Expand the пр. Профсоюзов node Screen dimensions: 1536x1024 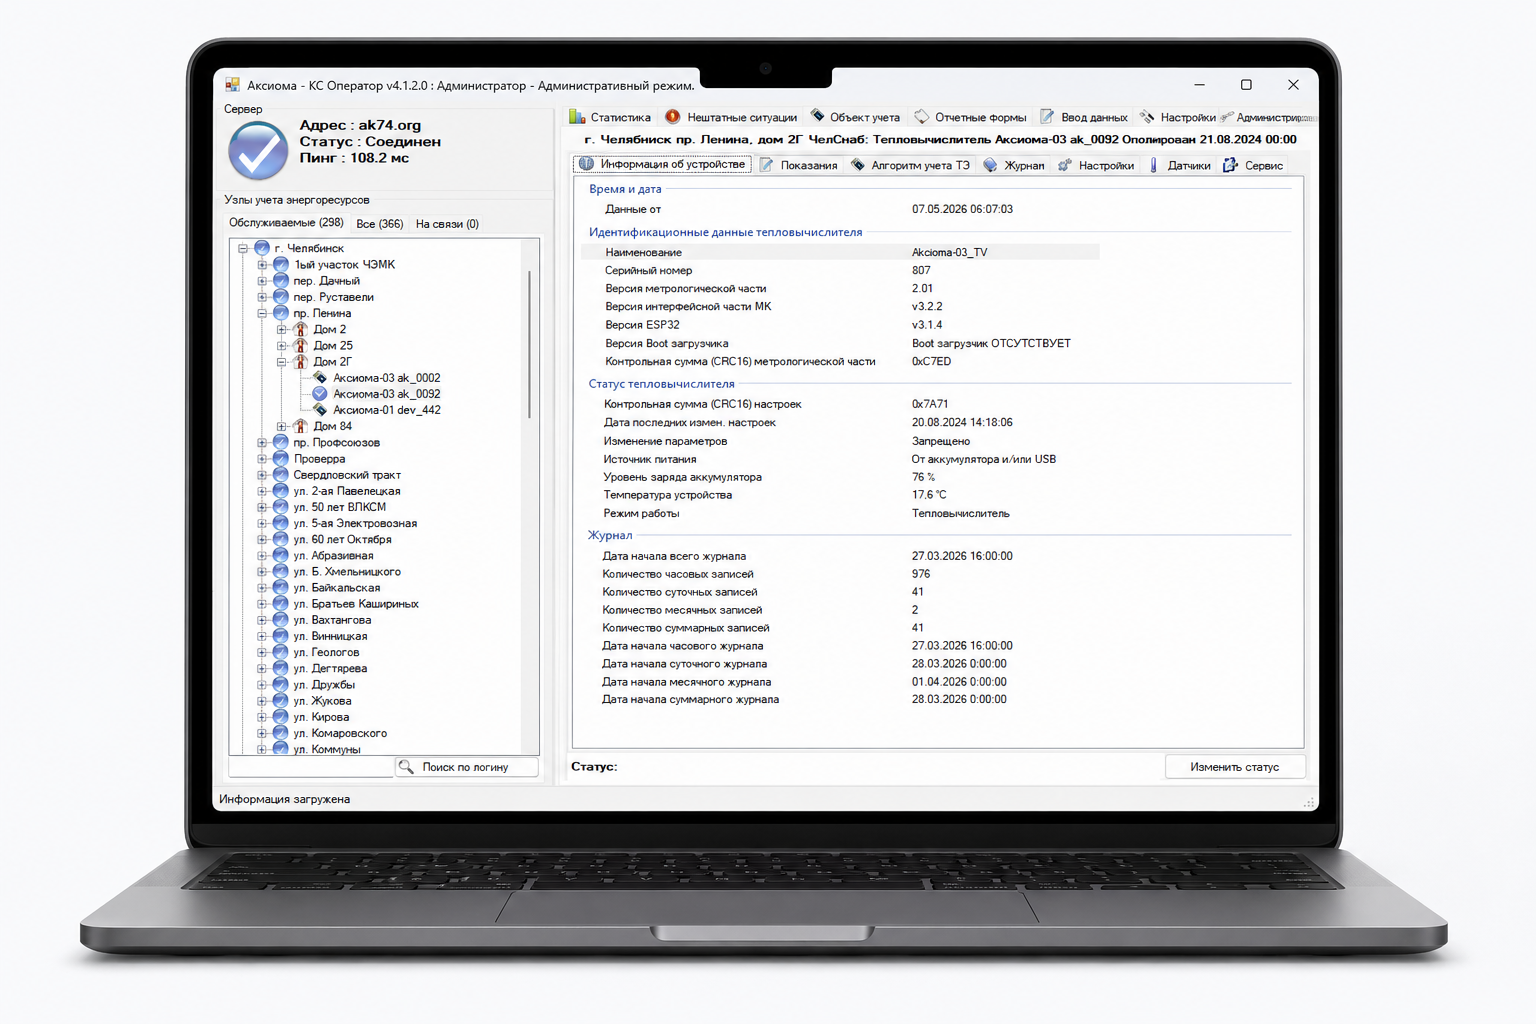(x=262, y=442)
